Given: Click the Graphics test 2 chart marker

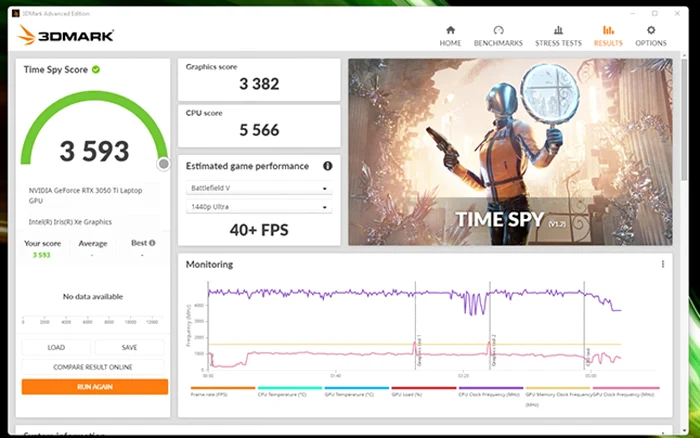Looking at the screenshot, I should (x=493, y=351).
